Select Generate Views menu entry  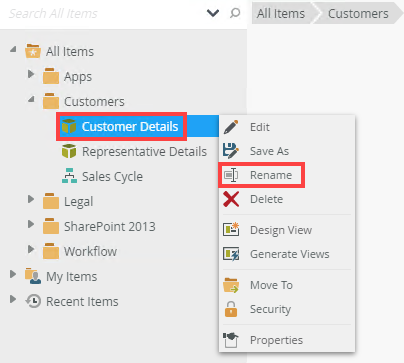[287, 254]
